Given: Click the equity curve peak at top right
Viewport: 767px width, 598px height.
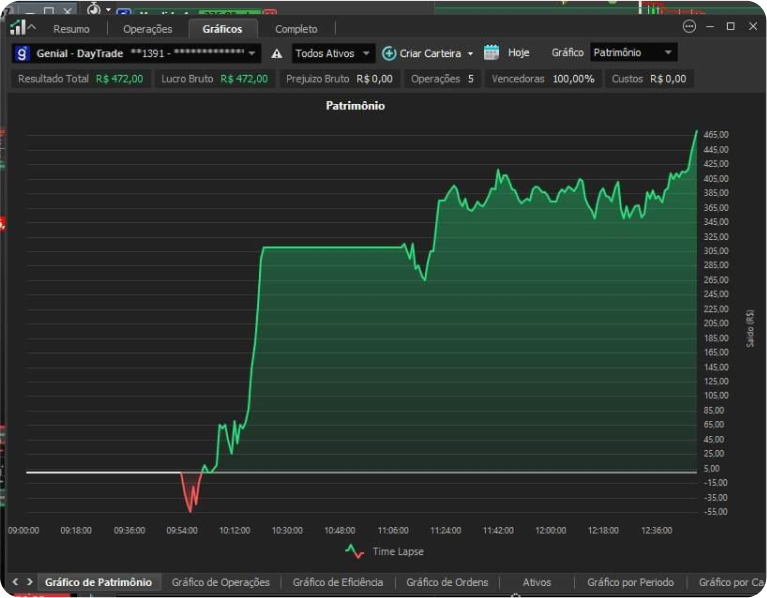Looking at the screenshot, I should 696,131.
